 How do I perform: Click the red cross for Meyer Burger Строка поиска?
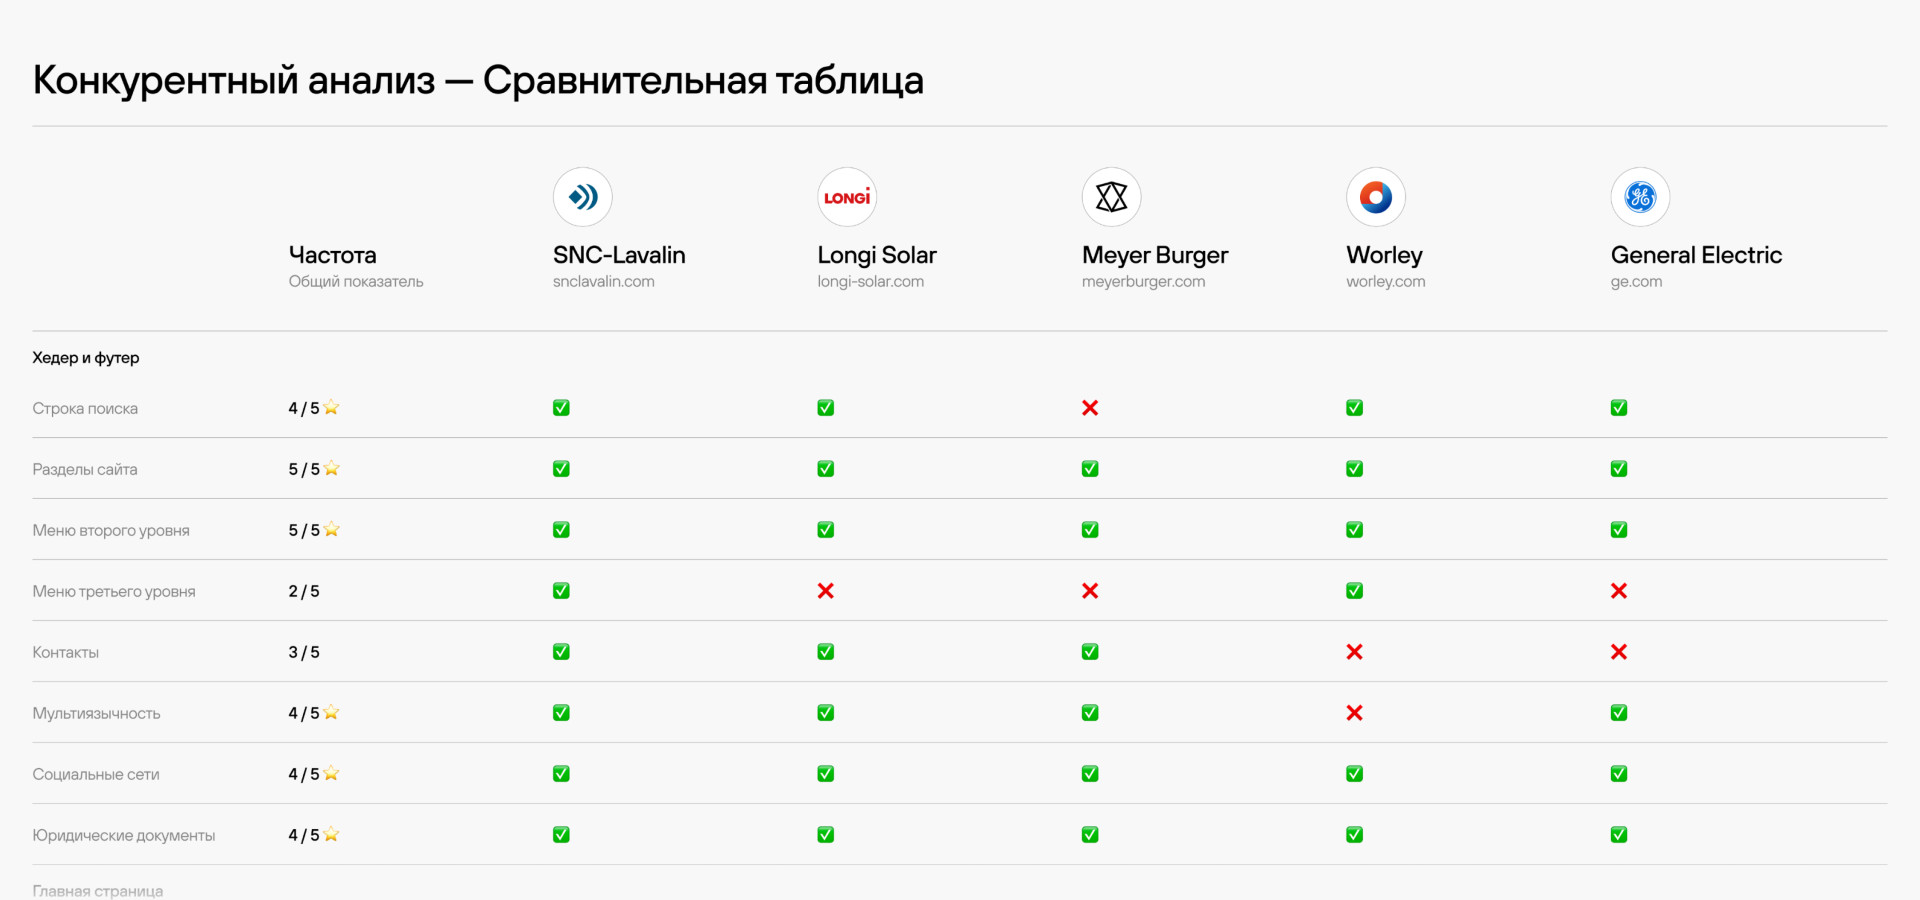(1090, 408)
